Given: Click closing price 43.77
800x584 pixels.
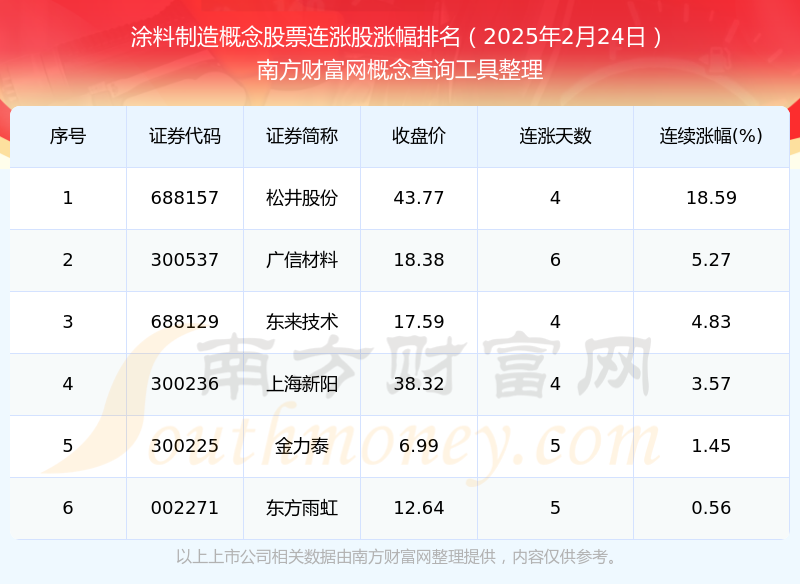Looking at the screenshot, I should (419, 198).
